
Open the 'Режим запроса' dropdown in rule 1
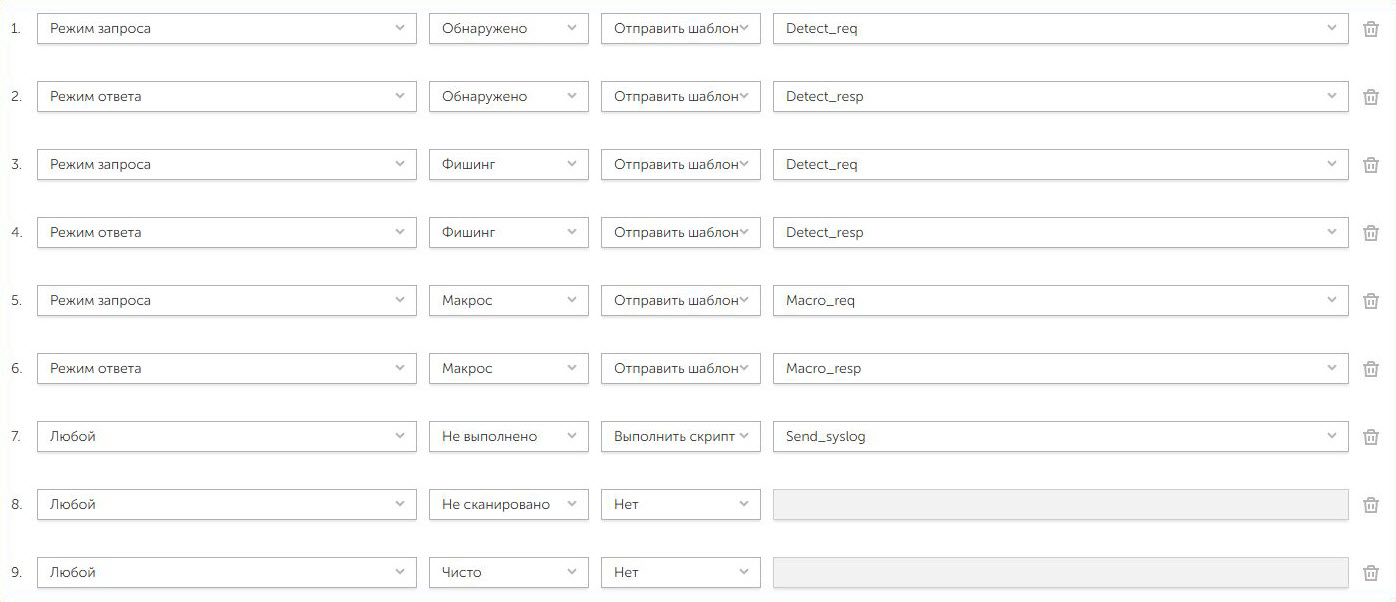point(227,29)
